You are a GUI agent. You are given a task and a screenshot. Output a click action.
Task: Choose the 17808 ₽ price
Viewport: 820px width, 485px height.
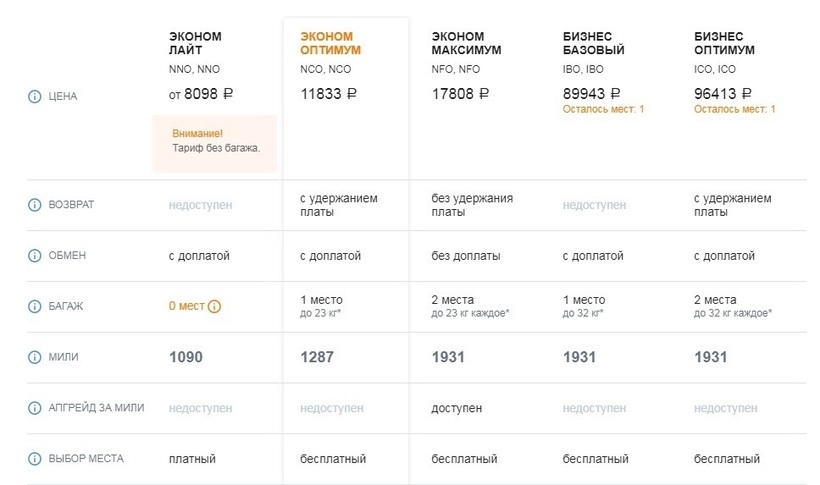[460, 94]
